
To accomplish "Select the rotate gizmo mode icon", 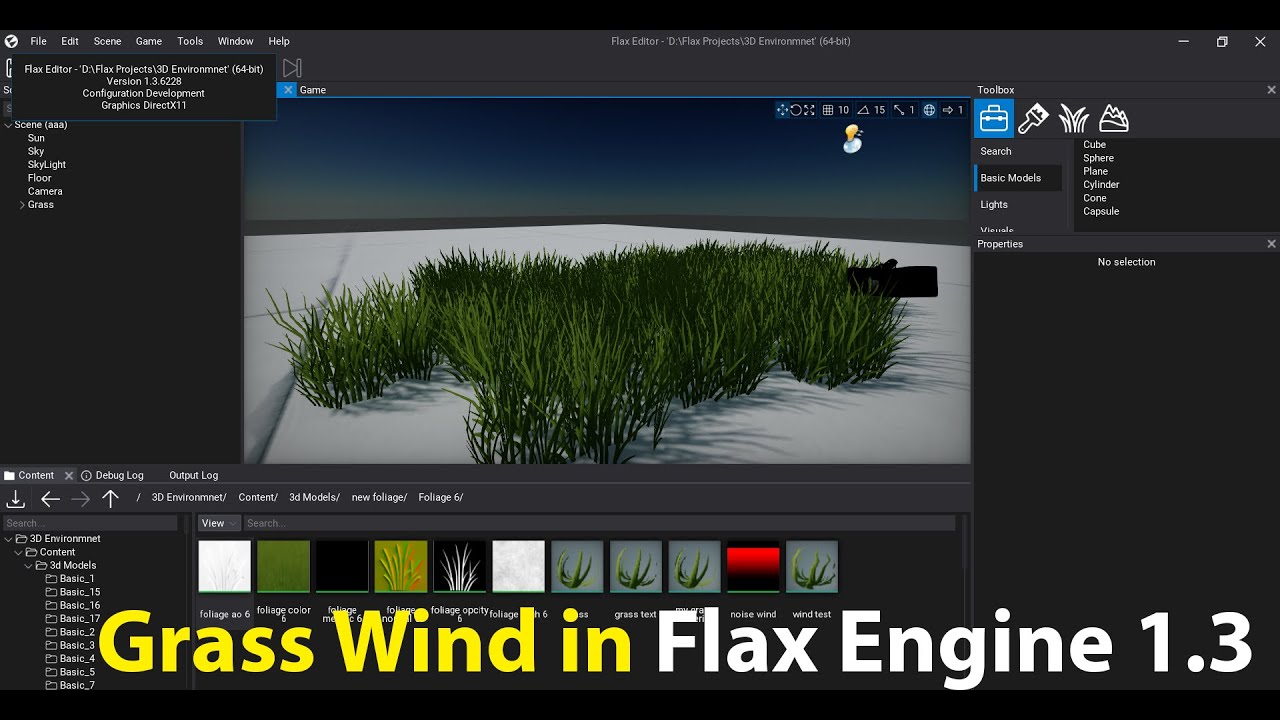I will click(796, 110).
